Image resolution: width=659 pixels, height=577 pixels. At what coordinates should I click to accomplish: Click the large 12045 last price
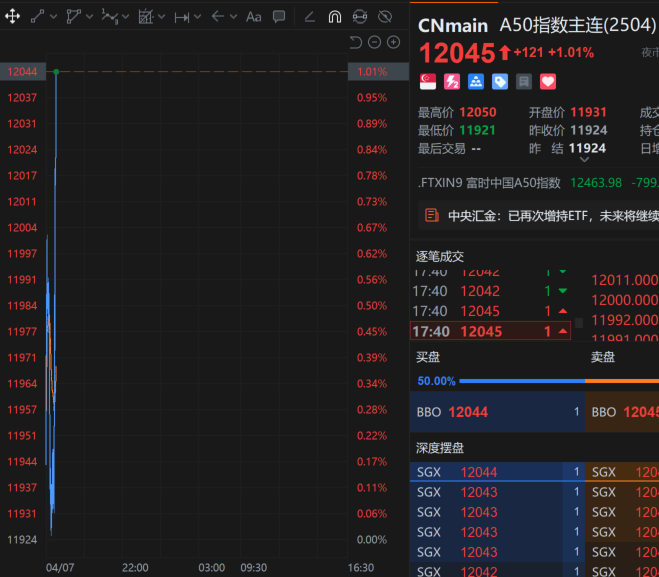457,53
